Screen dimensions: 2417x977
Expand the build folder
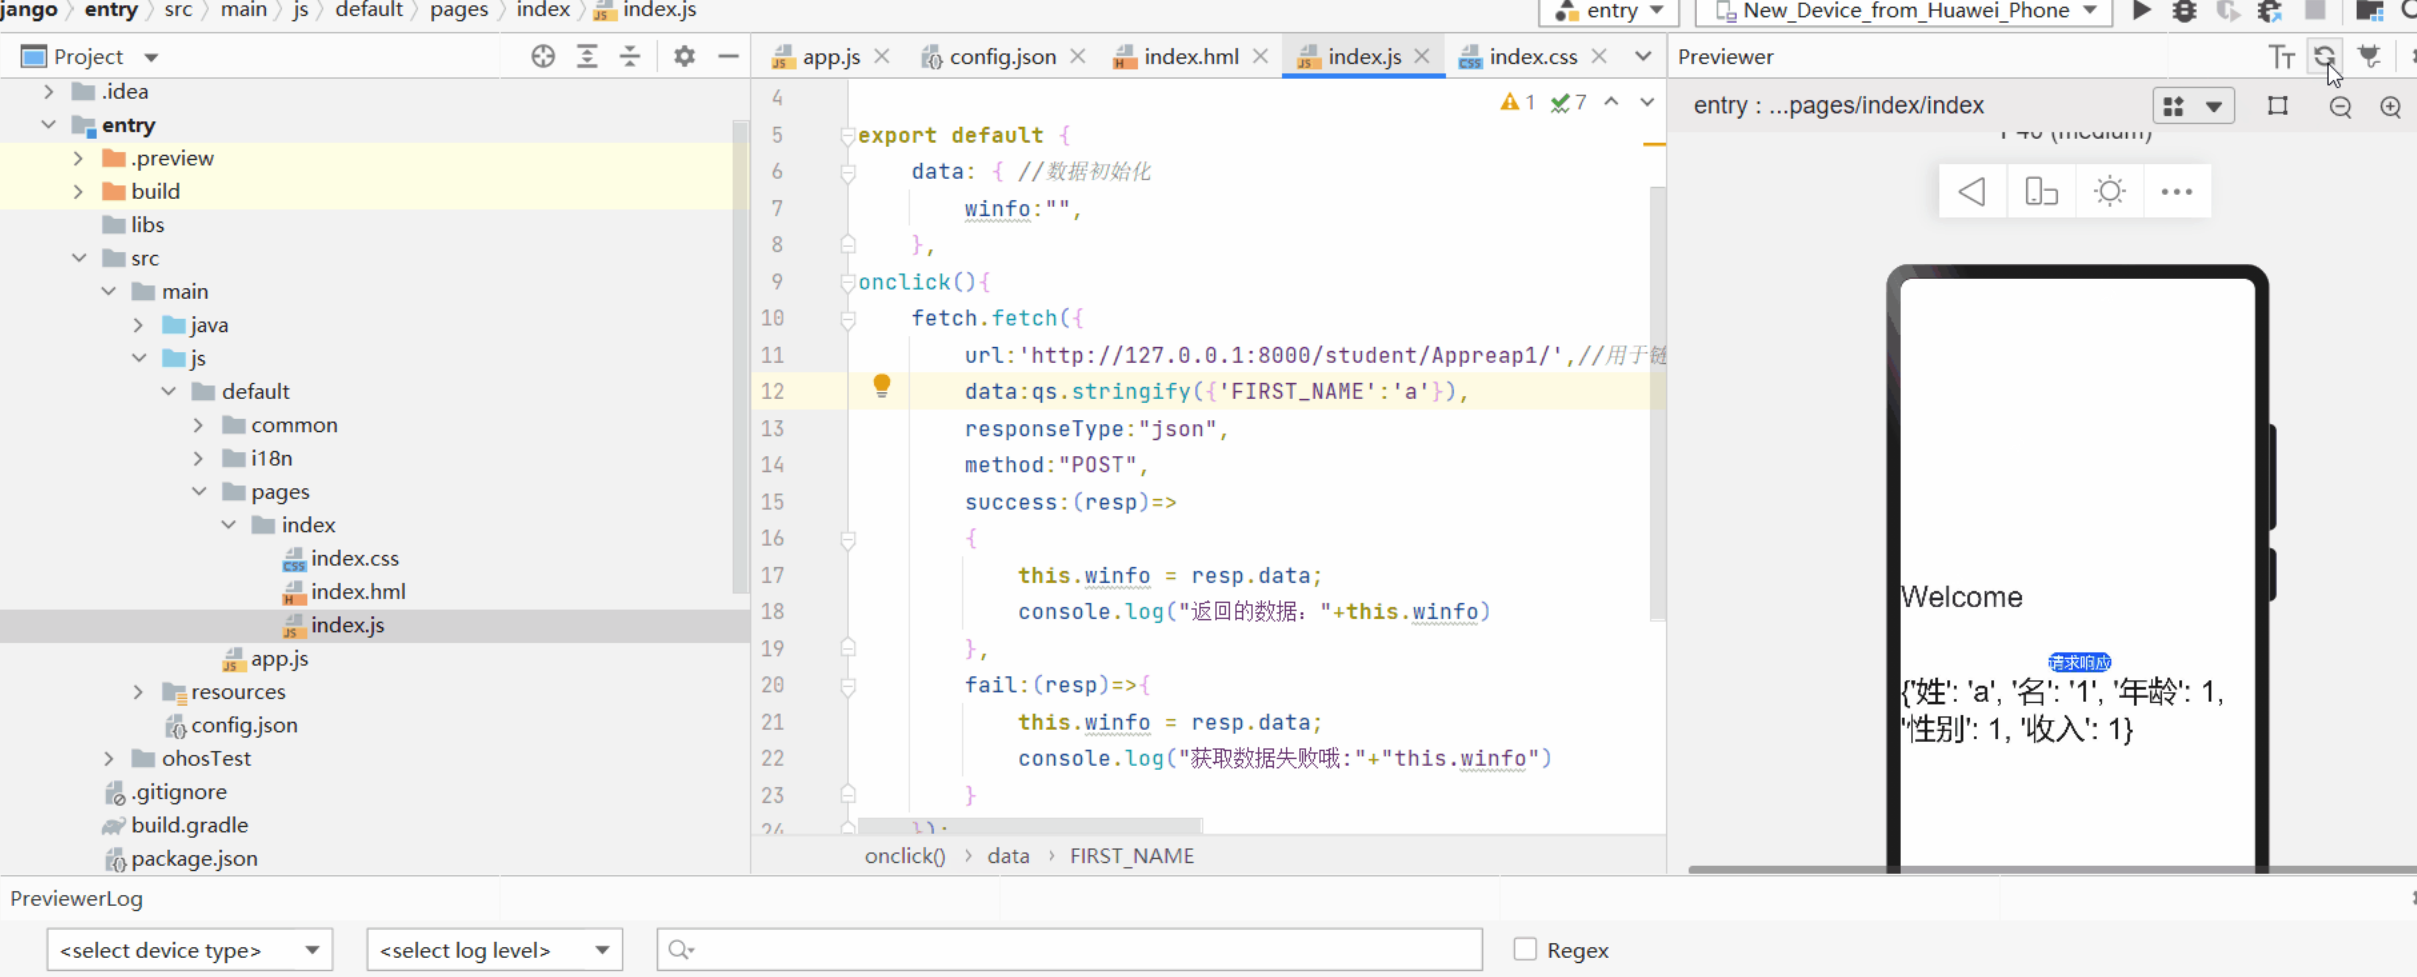pos(78,191)
